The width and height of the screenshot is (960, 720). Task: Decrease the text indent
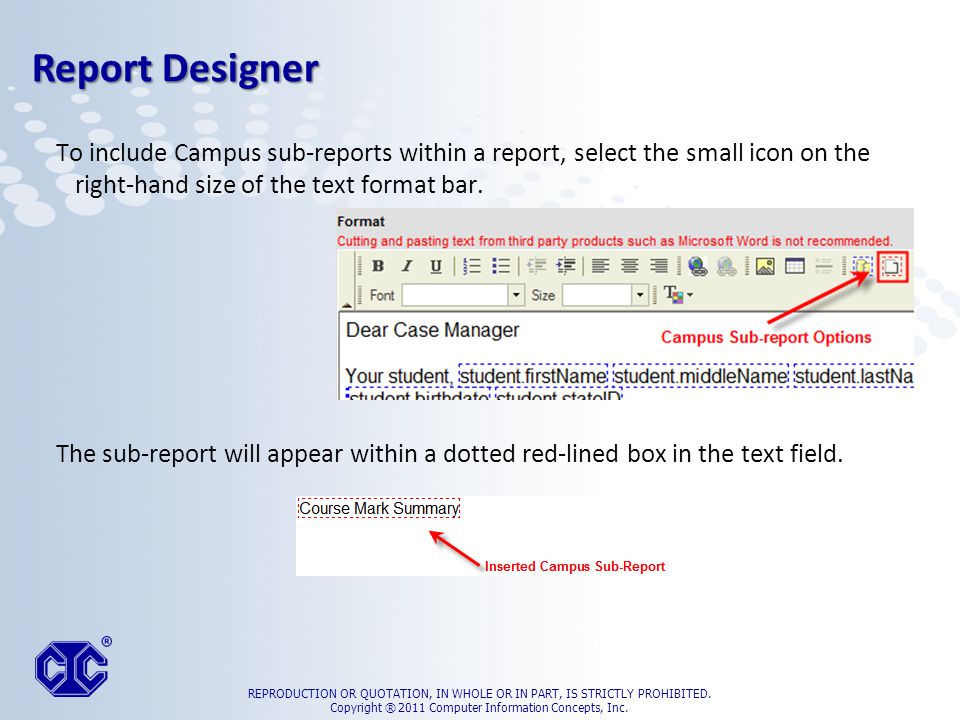point(536,266)
